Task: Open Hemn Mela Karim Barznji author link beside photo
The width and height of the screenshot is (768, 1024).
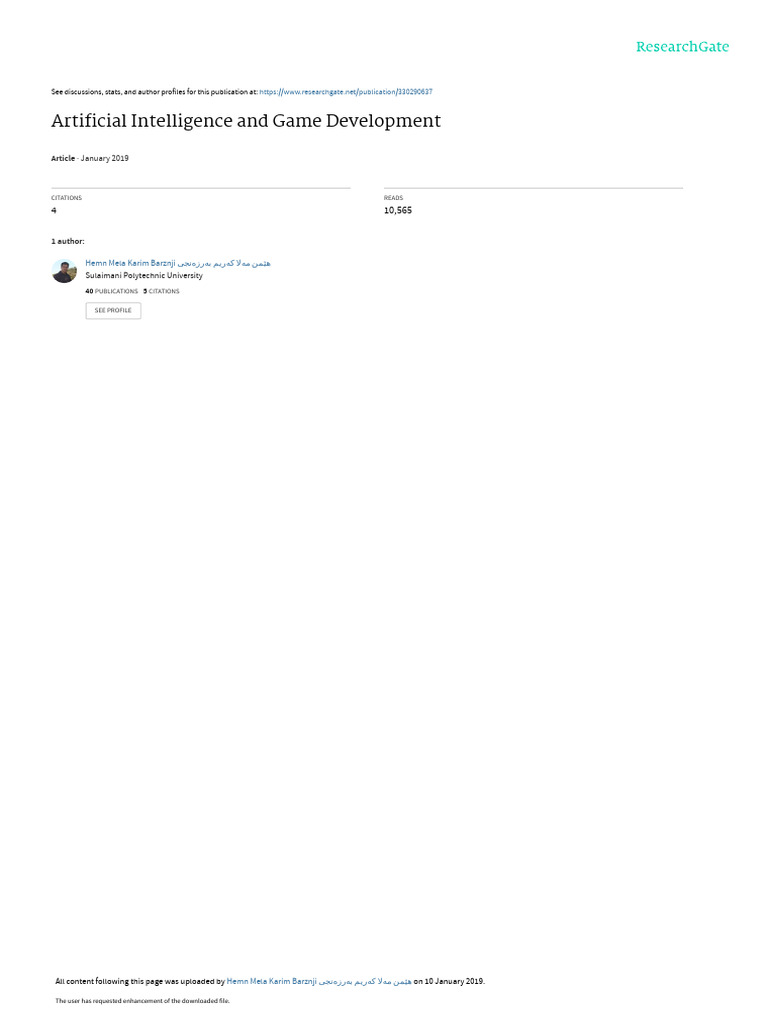Action: click(130, 263)
